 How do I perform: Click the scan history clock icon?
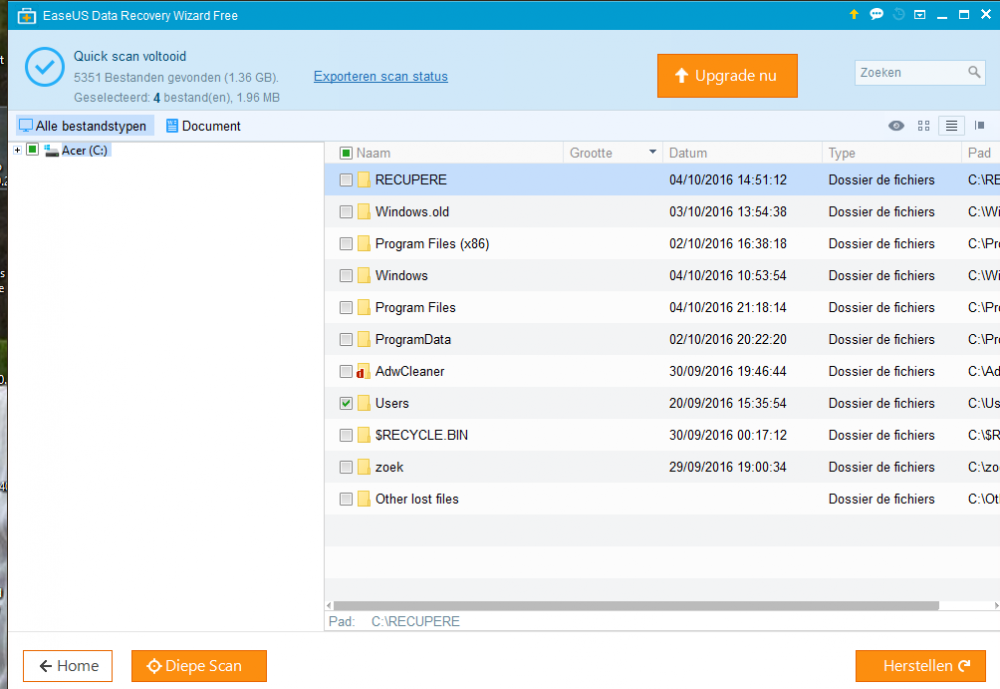click(x=898, y=15)
